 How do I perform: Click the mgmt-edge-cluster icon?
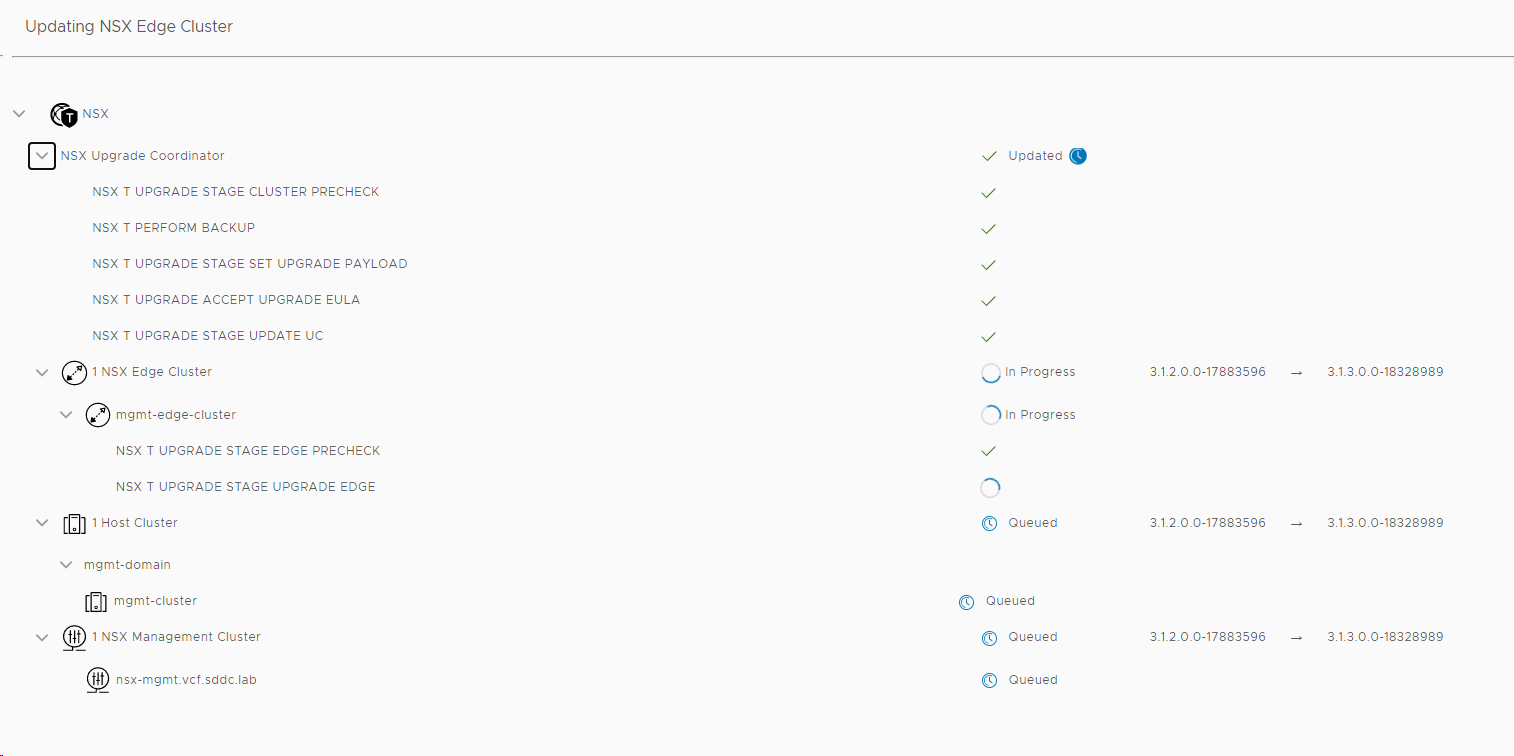(98, 415)
